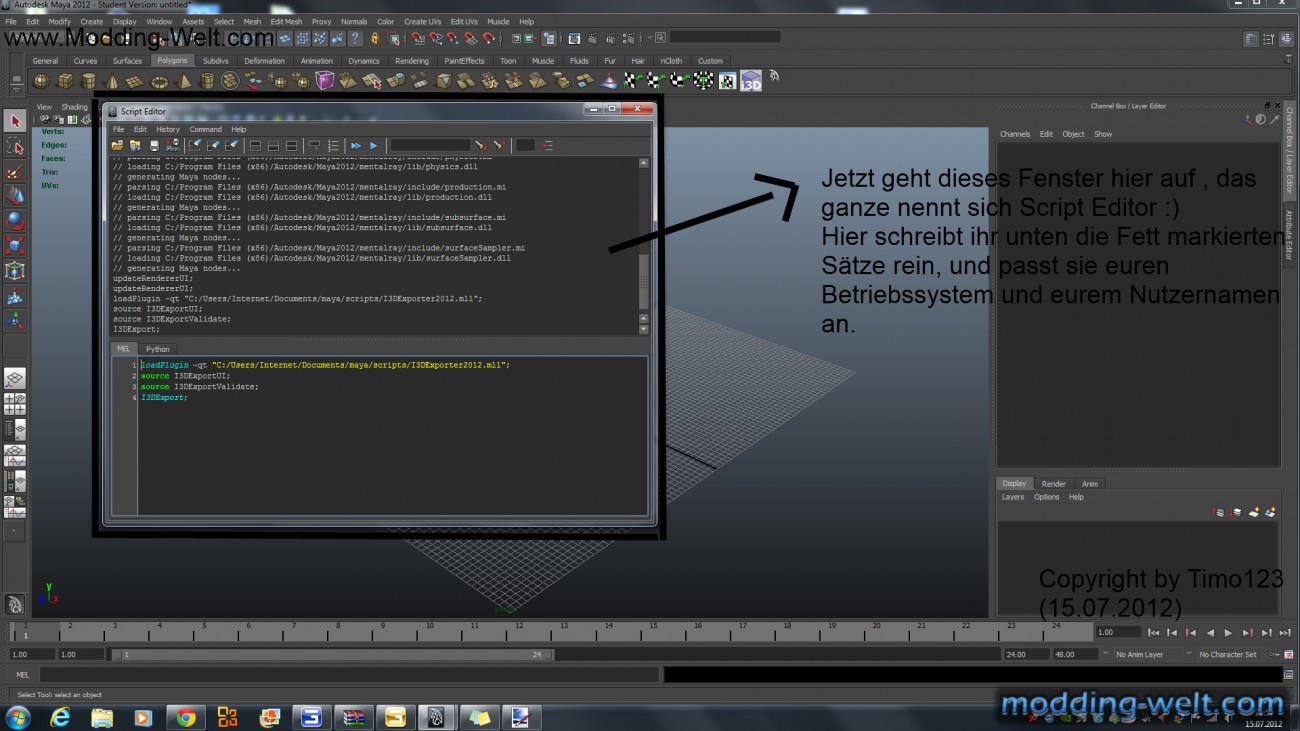Toggle echo all commands in Script Editor

pos(314,146)
